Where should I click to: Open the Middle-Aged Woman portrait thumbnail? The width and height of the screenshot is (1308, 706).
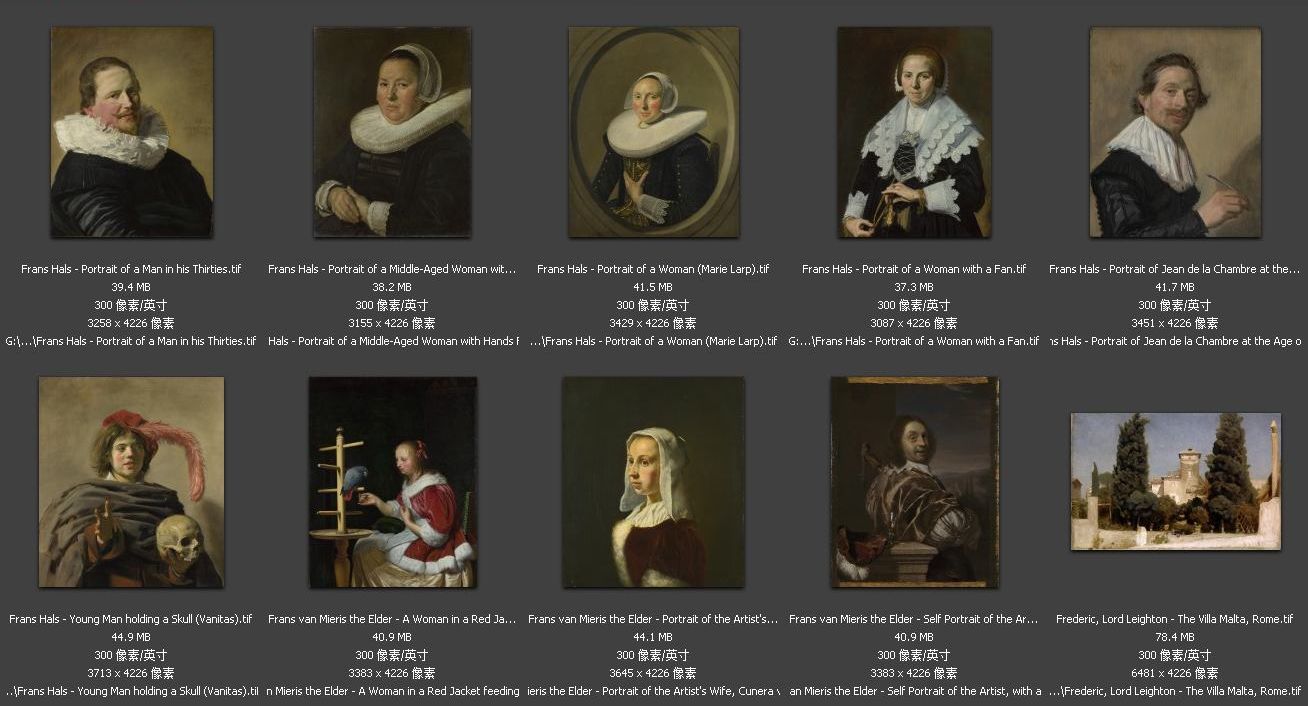tap(392, 132)
